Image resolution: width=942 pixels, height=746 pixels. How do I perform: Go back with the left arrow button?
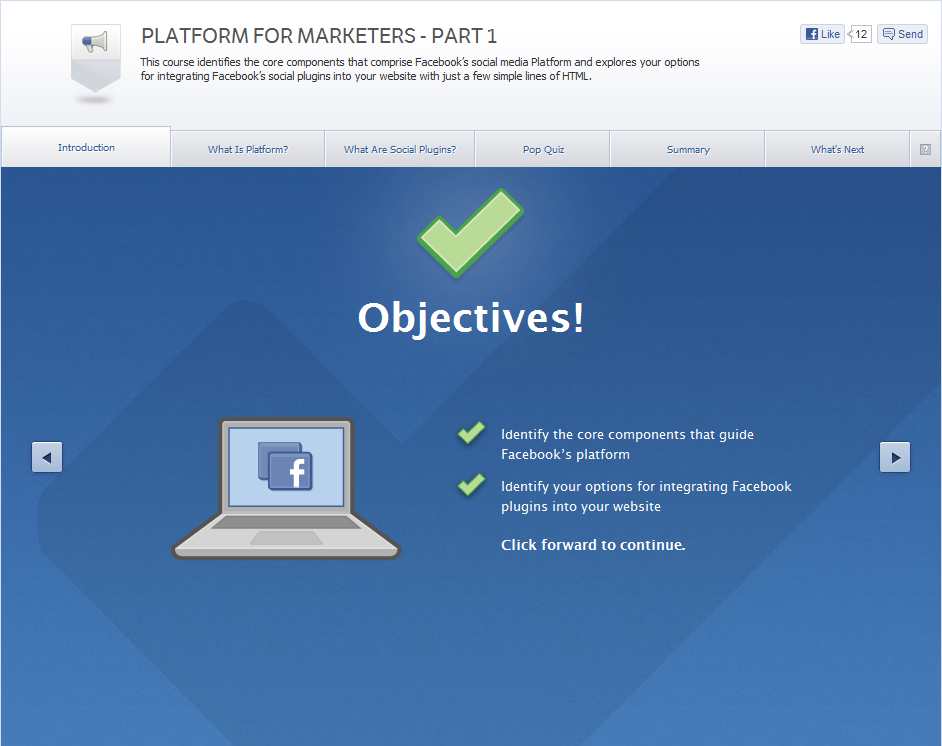[47, 457]
